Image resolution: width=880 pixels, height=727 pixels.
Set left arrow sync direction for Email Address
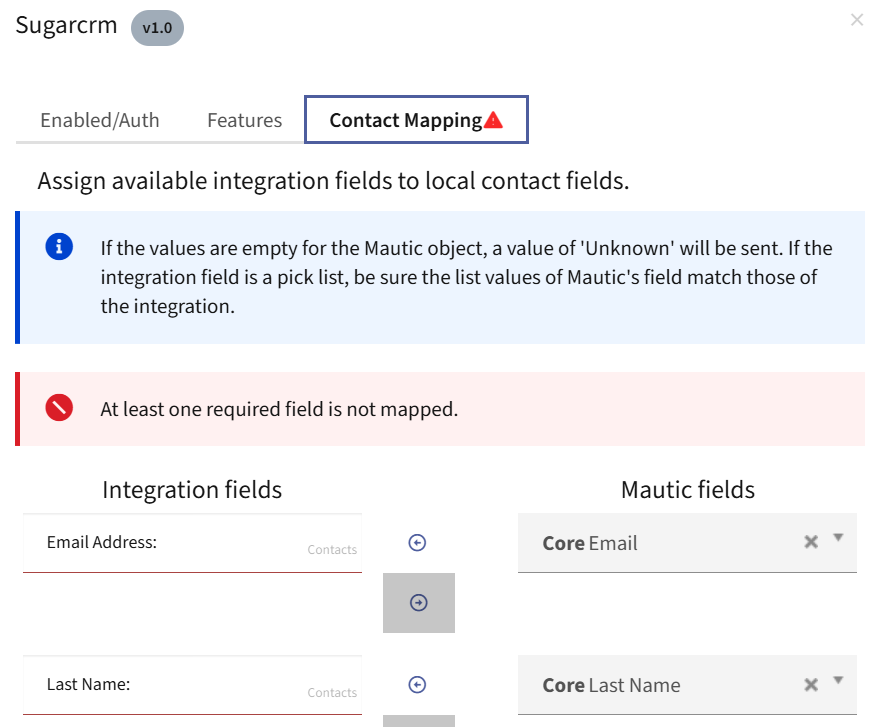pos(417,543)
